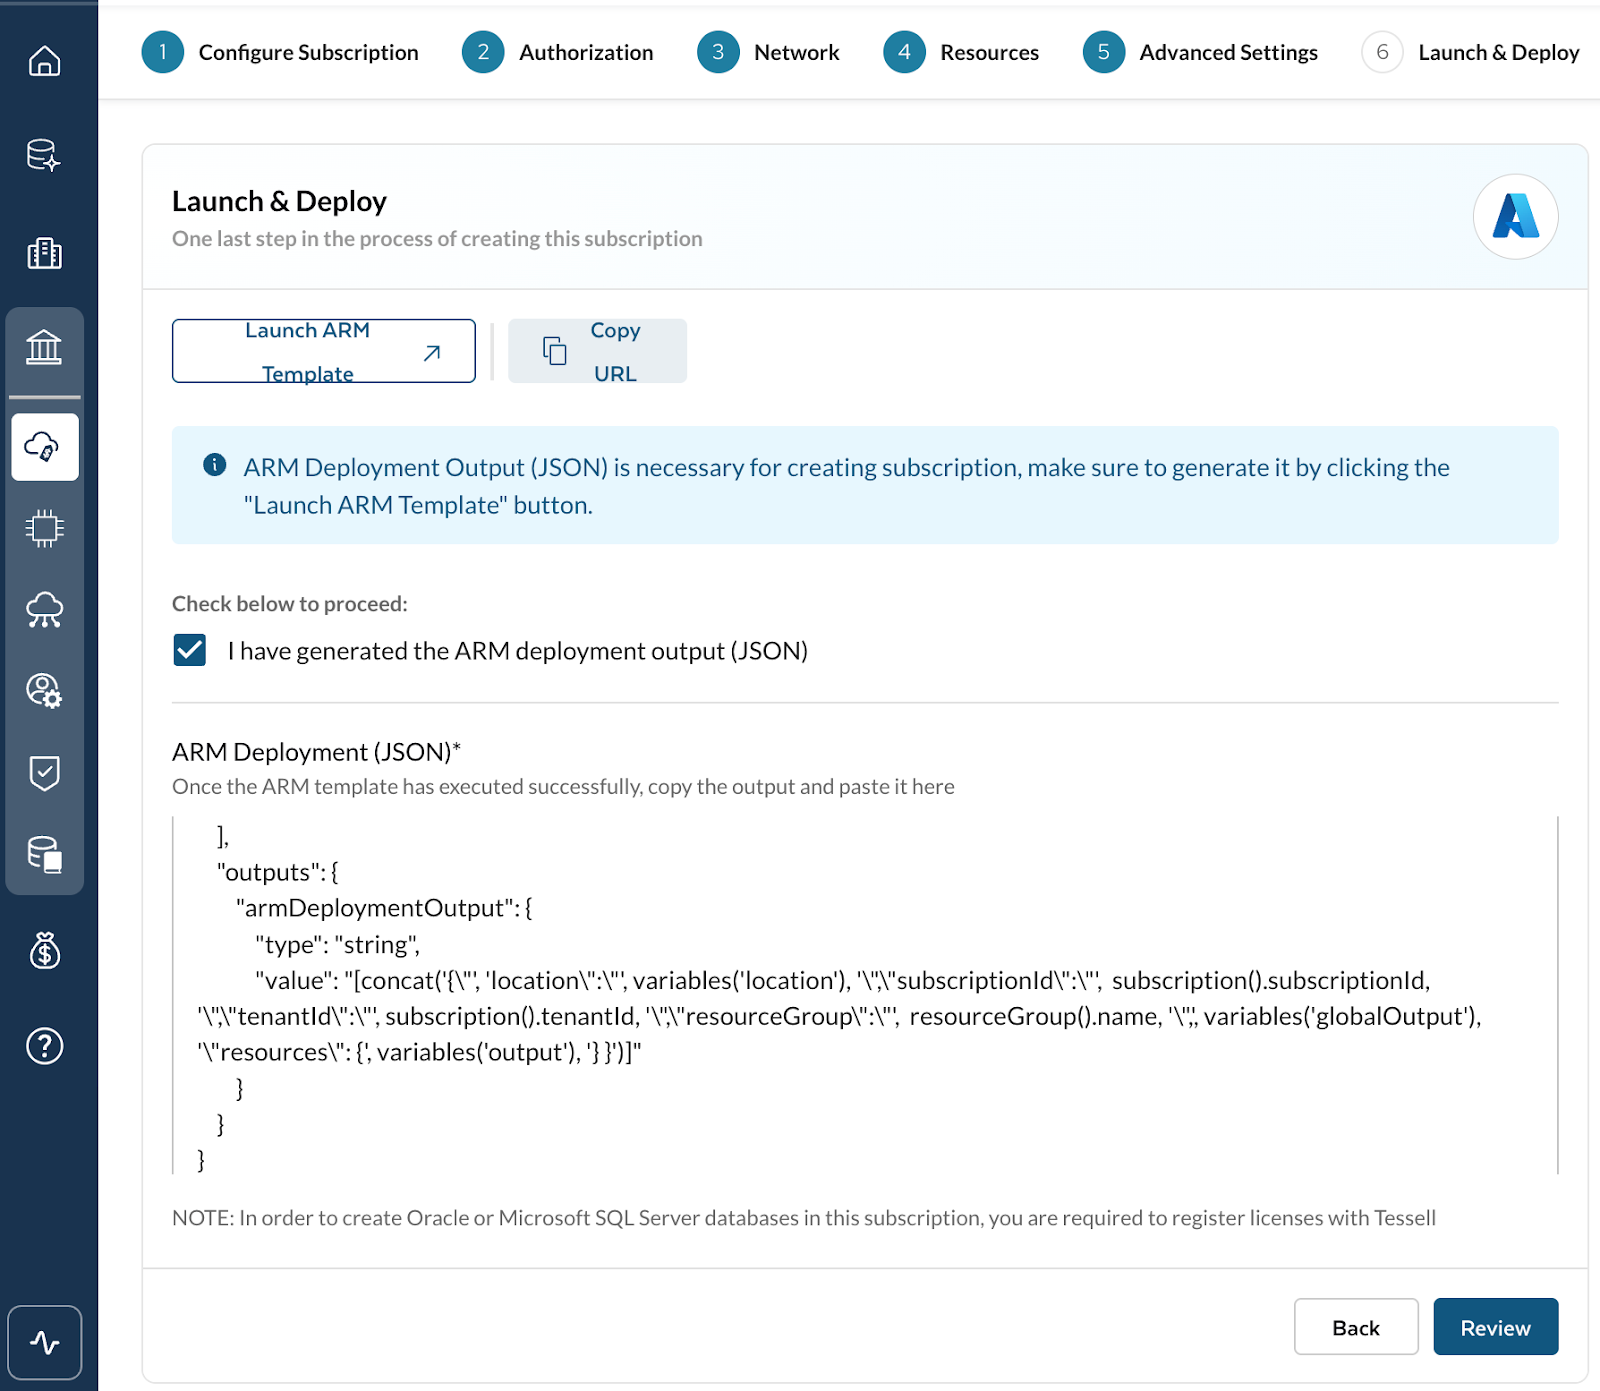This screenshot has height=1391, width=1600.
Task: Click the shield checkmark security icon
Action: (44, 772)
